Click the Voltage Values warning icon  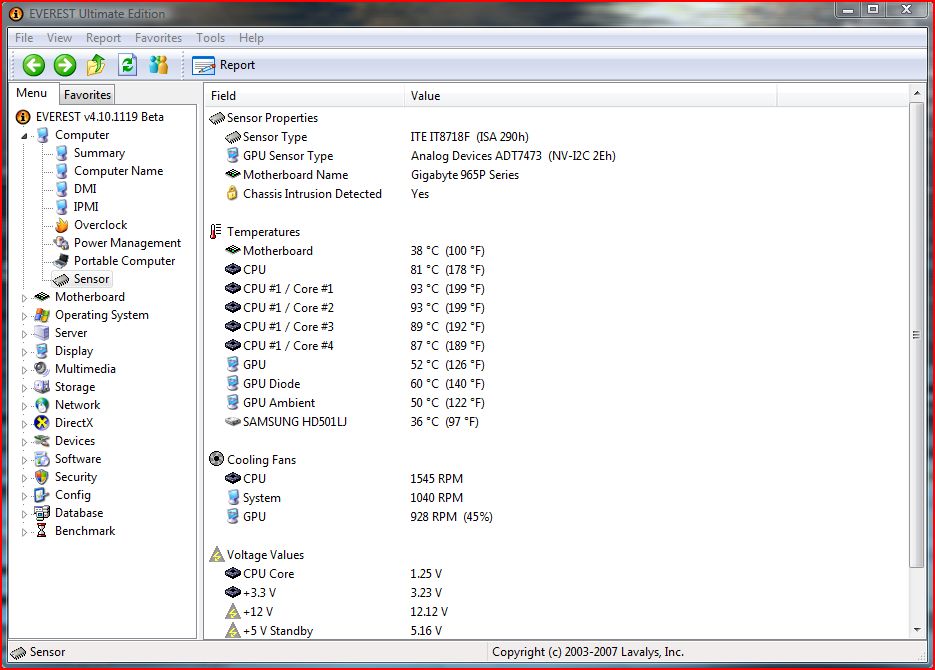click(216, 554)
